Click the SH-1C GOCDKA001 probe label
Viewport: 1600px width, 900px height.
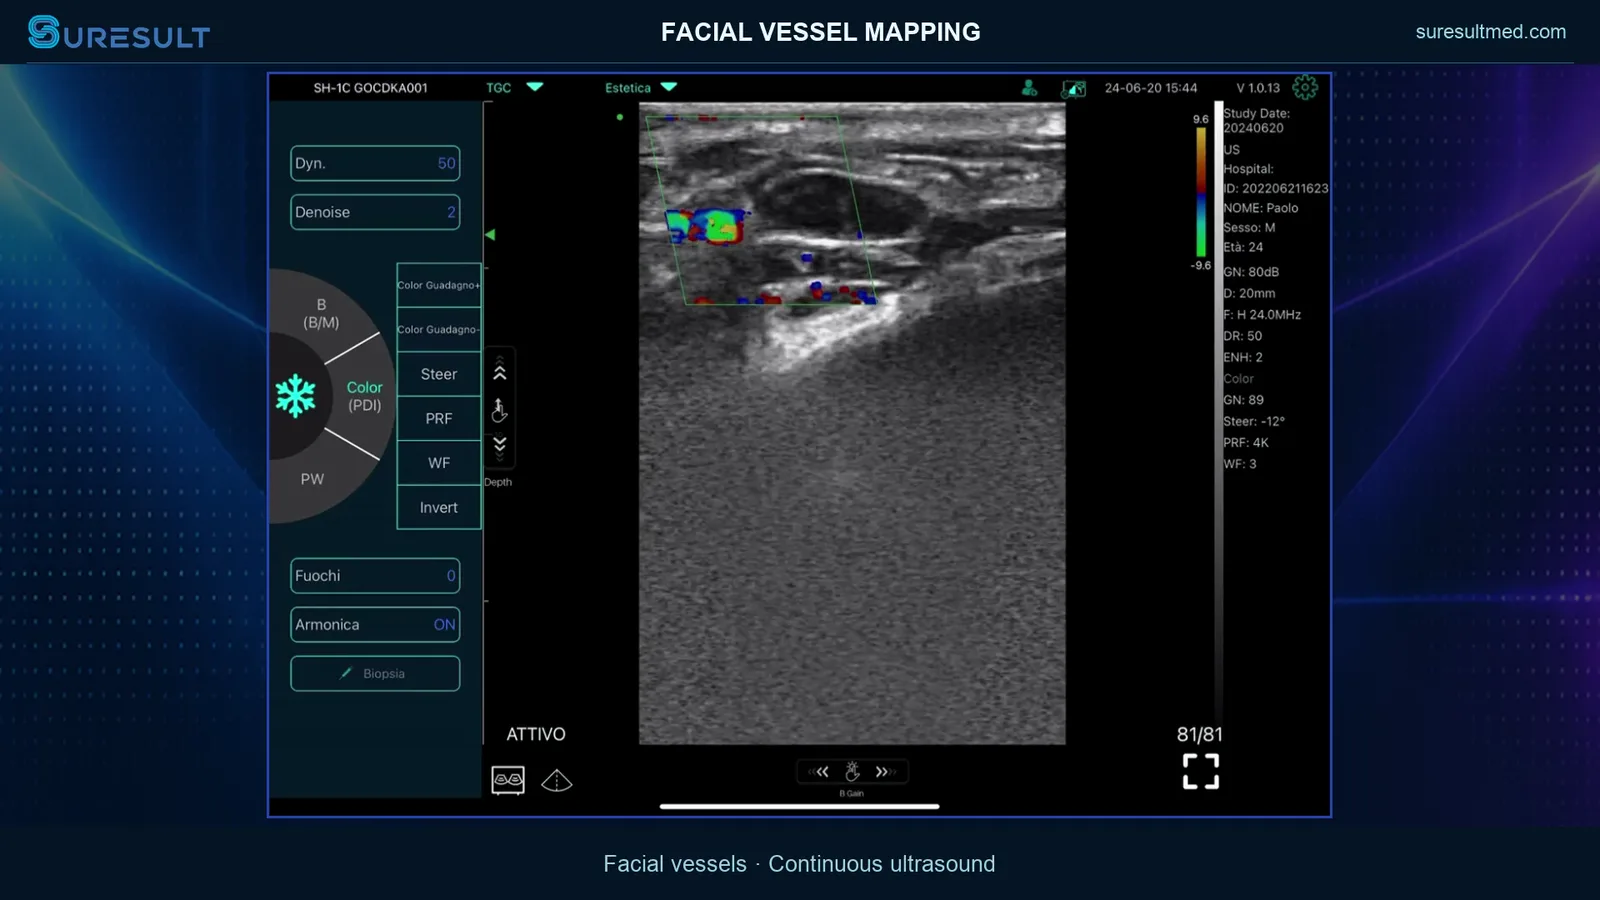371,88
